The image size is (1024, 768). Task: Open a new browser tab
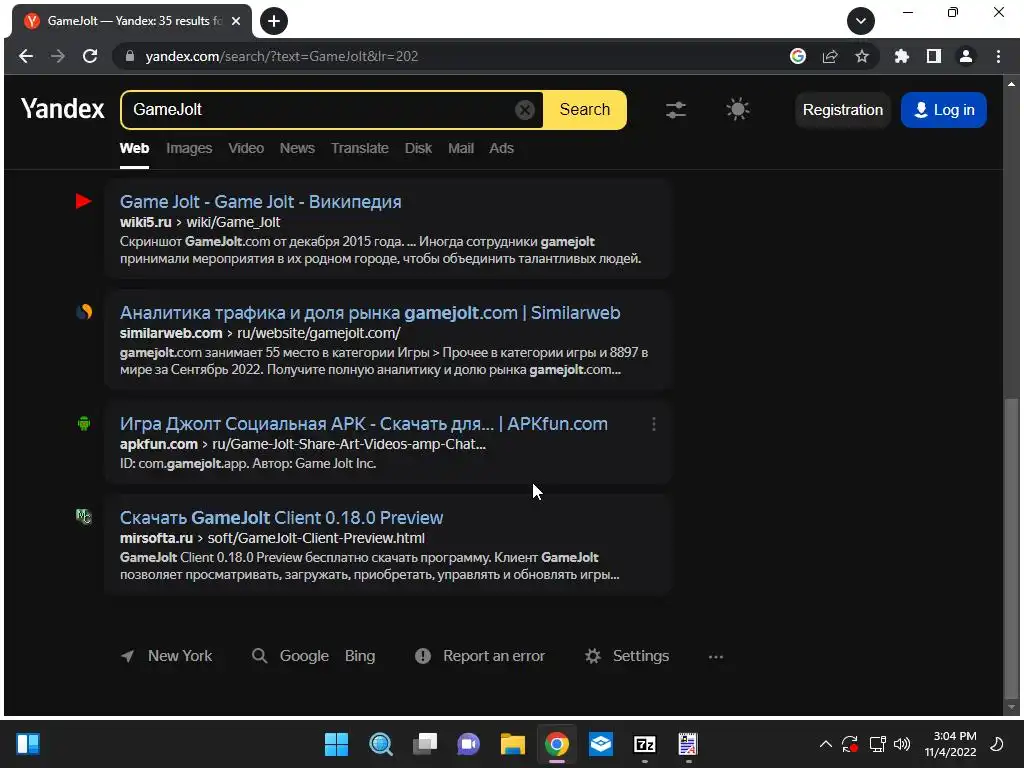tap(274, 21)
